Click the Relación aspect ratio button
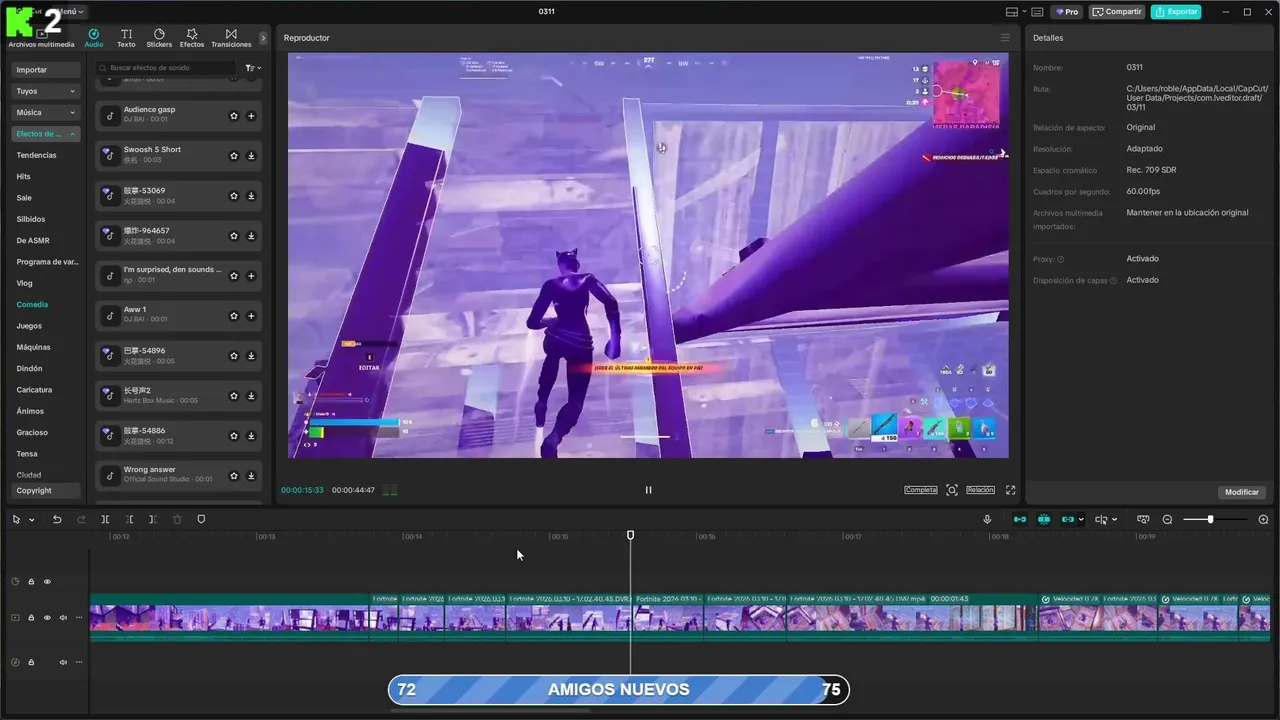 click(980, 490)
